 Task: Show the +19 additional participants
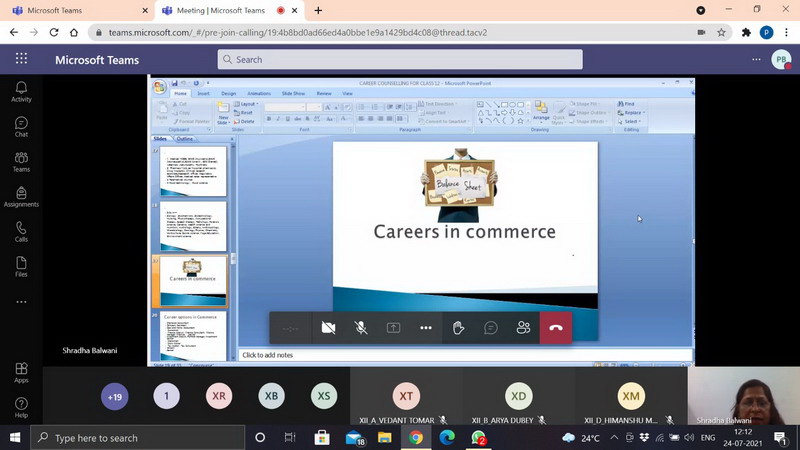[115, 396]
